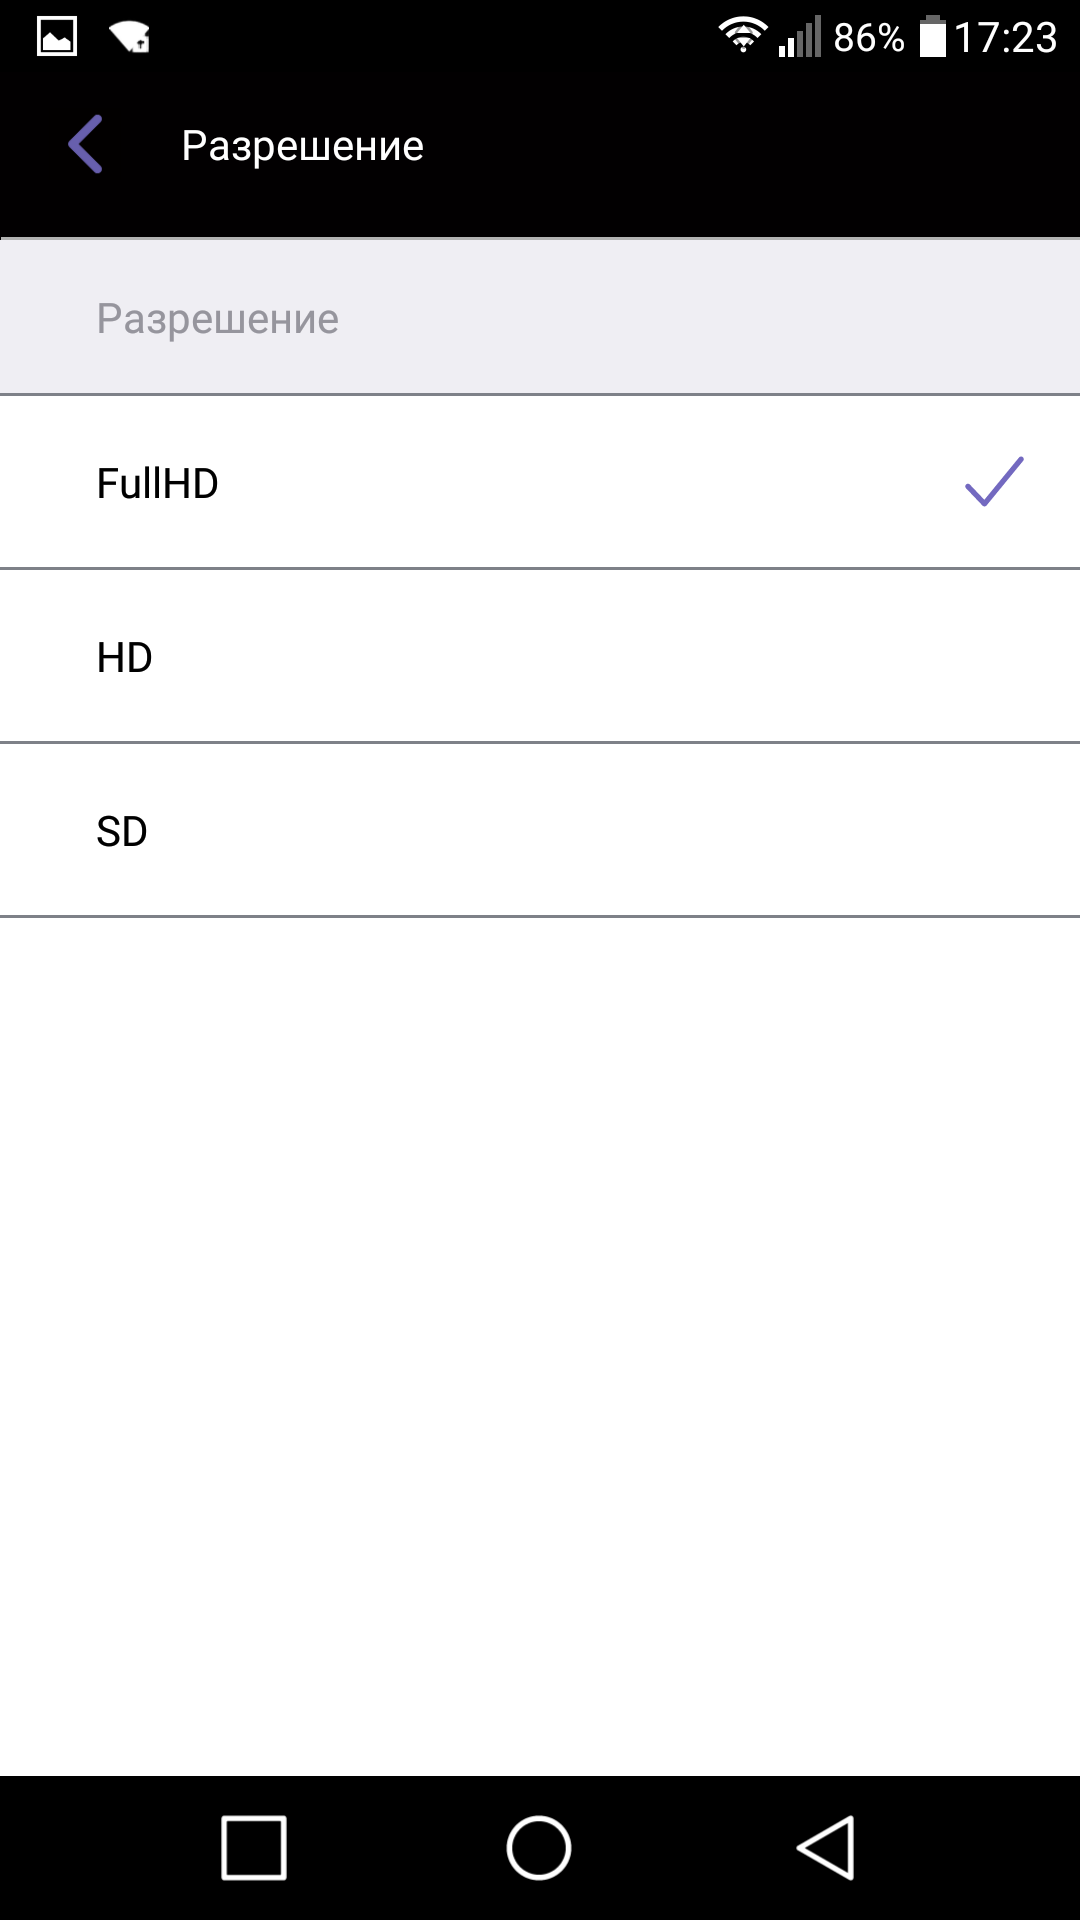This screenshot has height=1920, width=1080.
Task: Tap the picture notification icon in status bar
Action: tap(57, 37)
